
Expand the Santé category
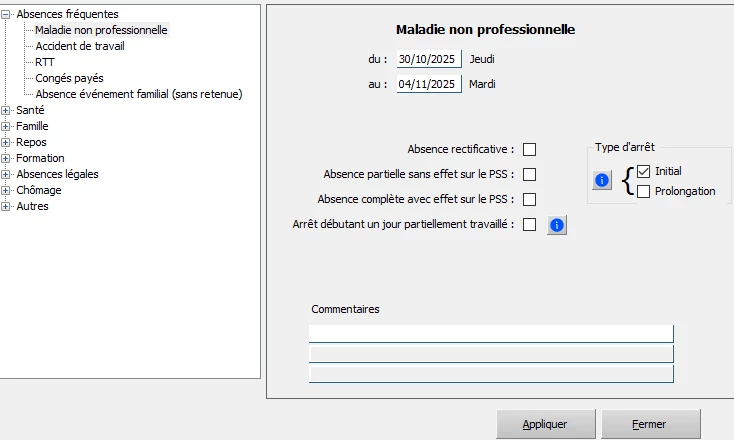tap(7, 111)
